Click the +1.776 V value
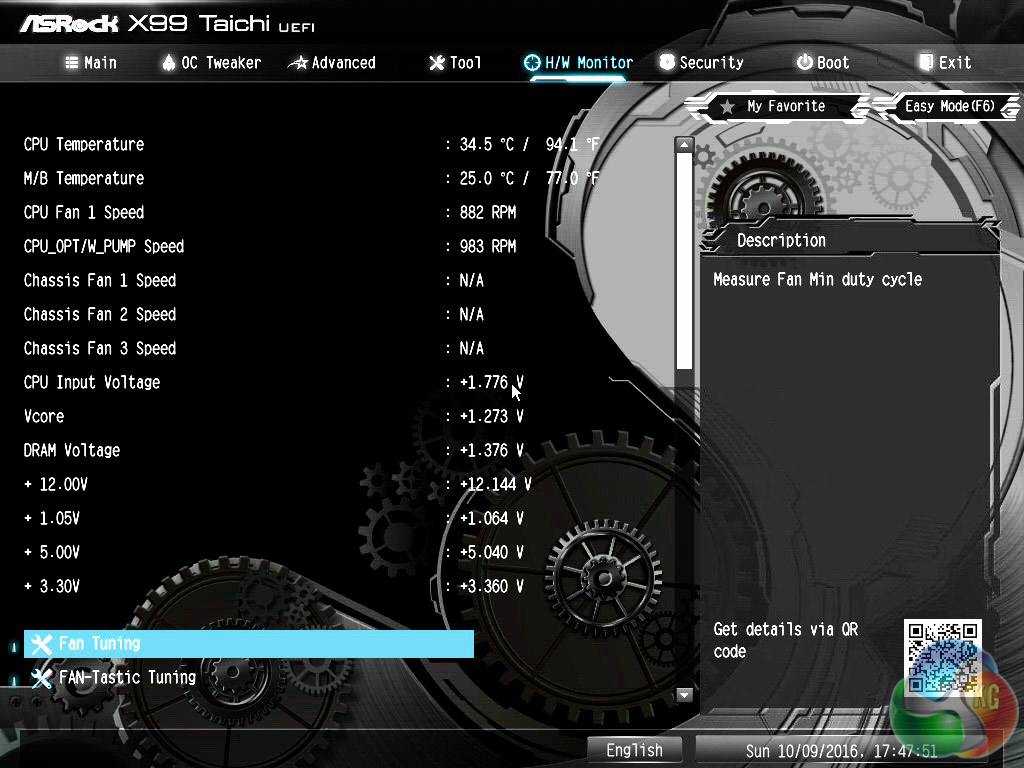The image size is (1024, 768). point(491,382)
